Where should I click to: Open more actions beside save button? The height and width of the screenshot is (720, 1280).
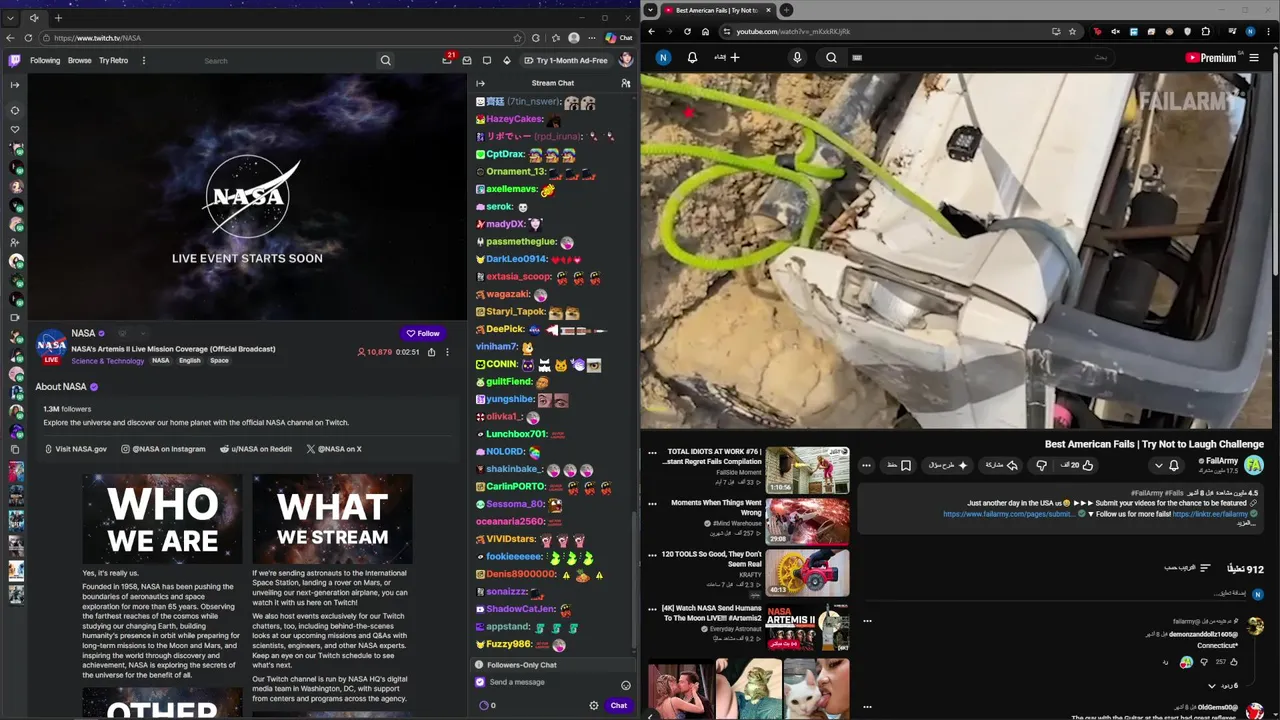pyautogui.click(x=866, y=465)
